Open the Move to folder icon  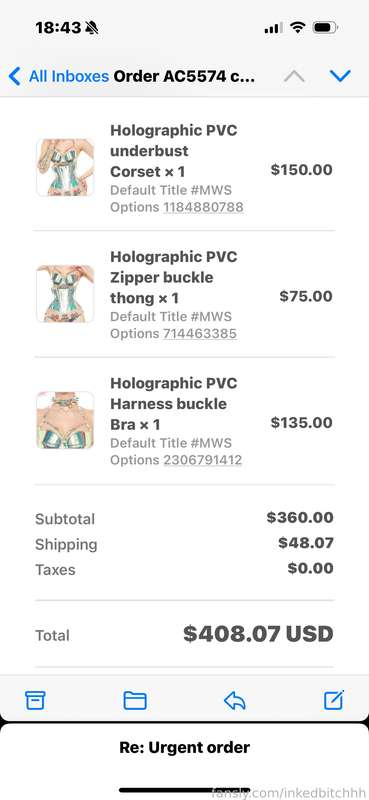click(135, 701)
